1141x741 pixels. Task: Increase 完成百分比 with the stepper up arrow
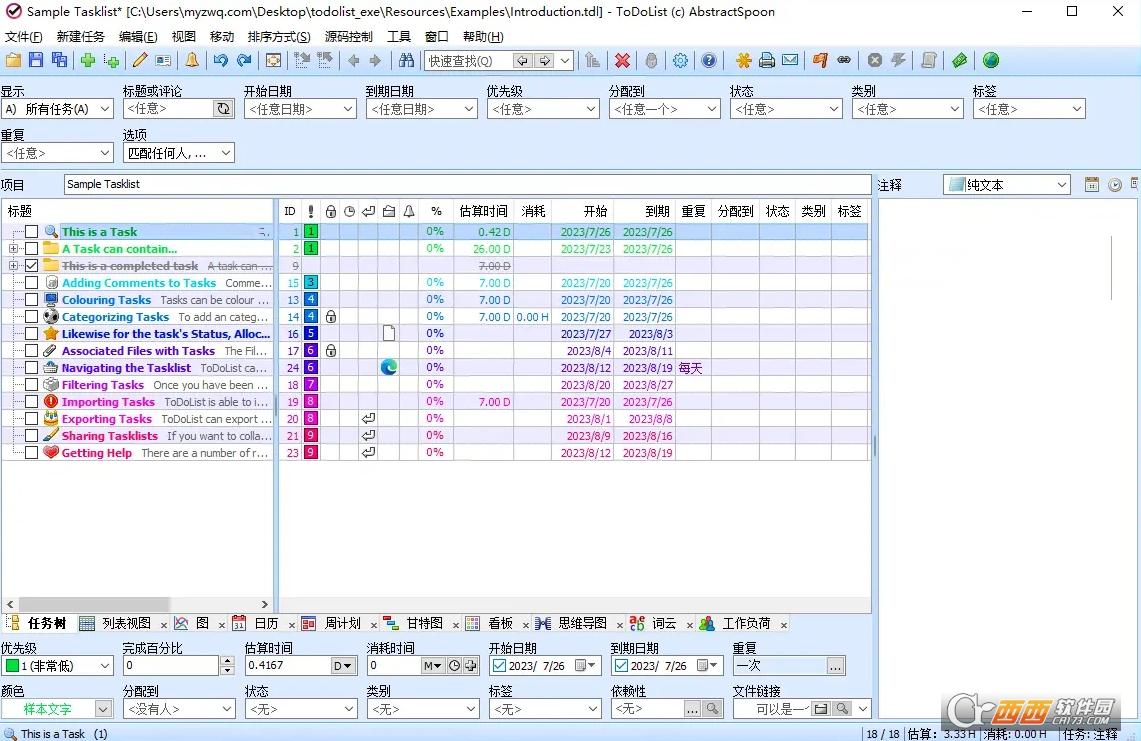(x=227, y=661)
